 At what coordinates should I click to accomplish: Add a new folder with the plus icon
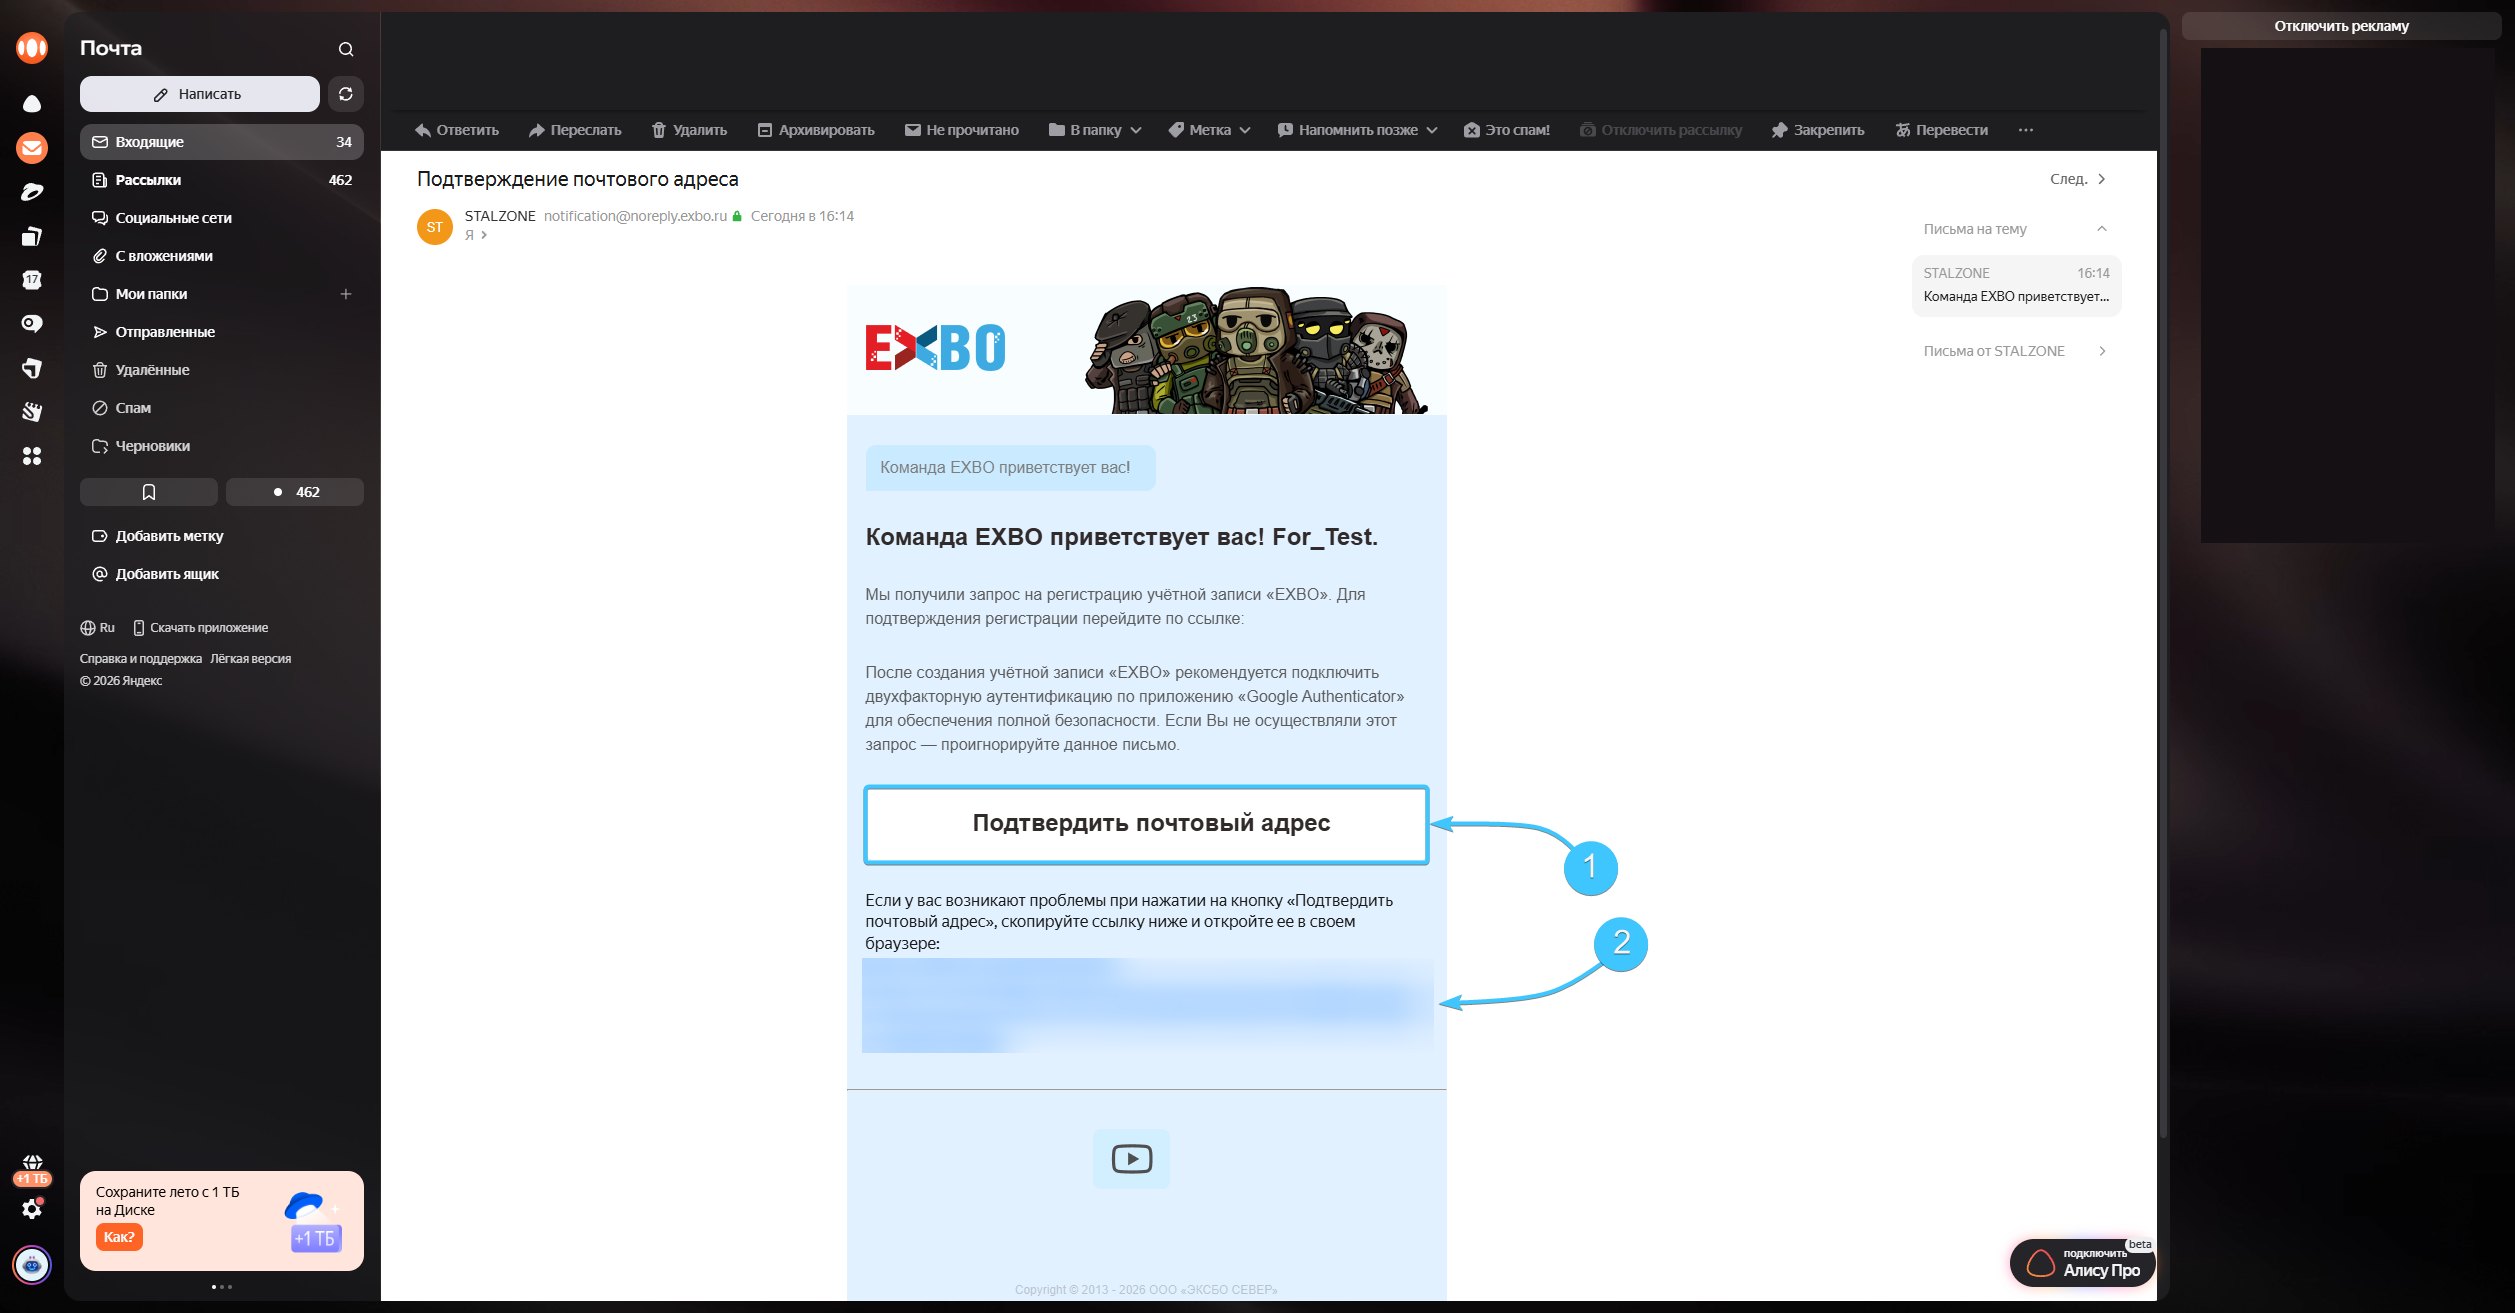pos(346,294)
